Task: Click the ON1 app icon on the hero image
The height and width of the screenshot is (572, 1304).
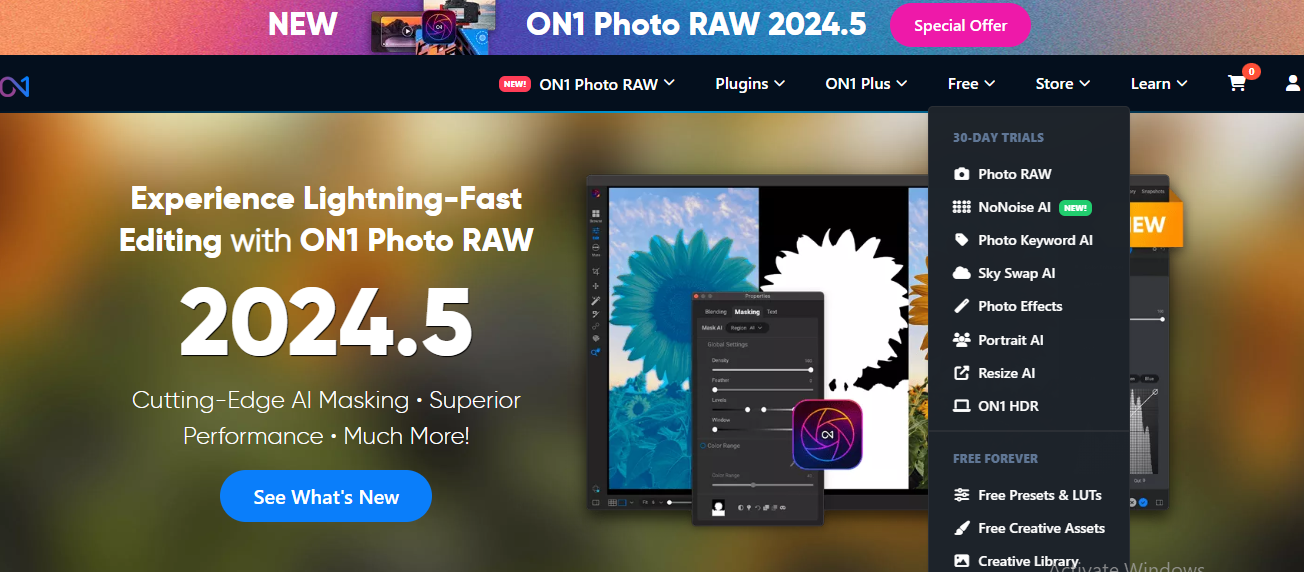Action: click(827, 435)
